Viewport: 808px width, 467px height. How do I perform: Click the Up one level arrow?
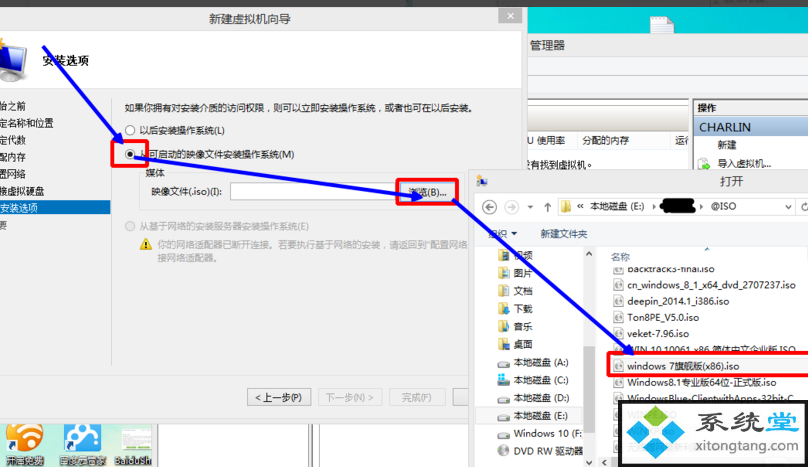[547, 207]
